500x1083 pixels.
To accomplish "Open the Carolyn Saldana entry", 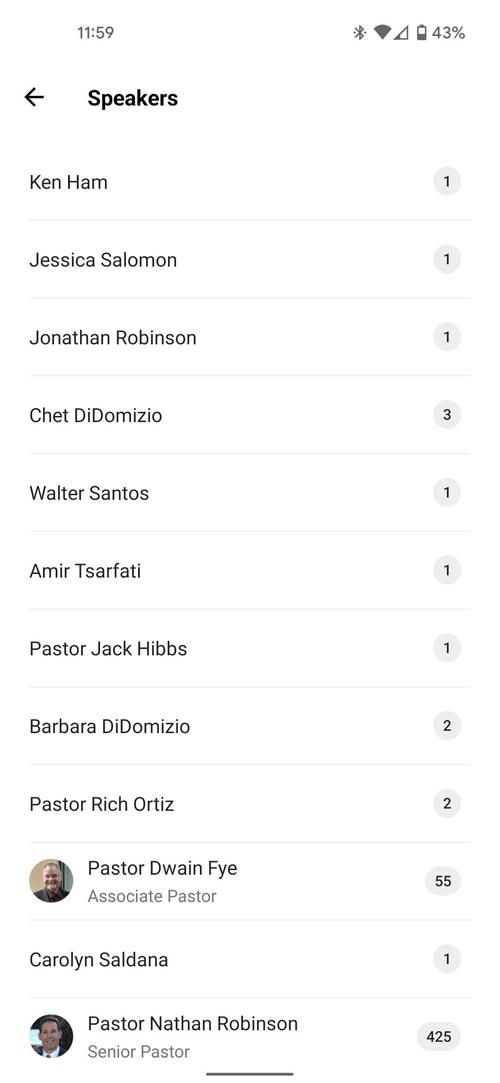I will click(250, 959).
